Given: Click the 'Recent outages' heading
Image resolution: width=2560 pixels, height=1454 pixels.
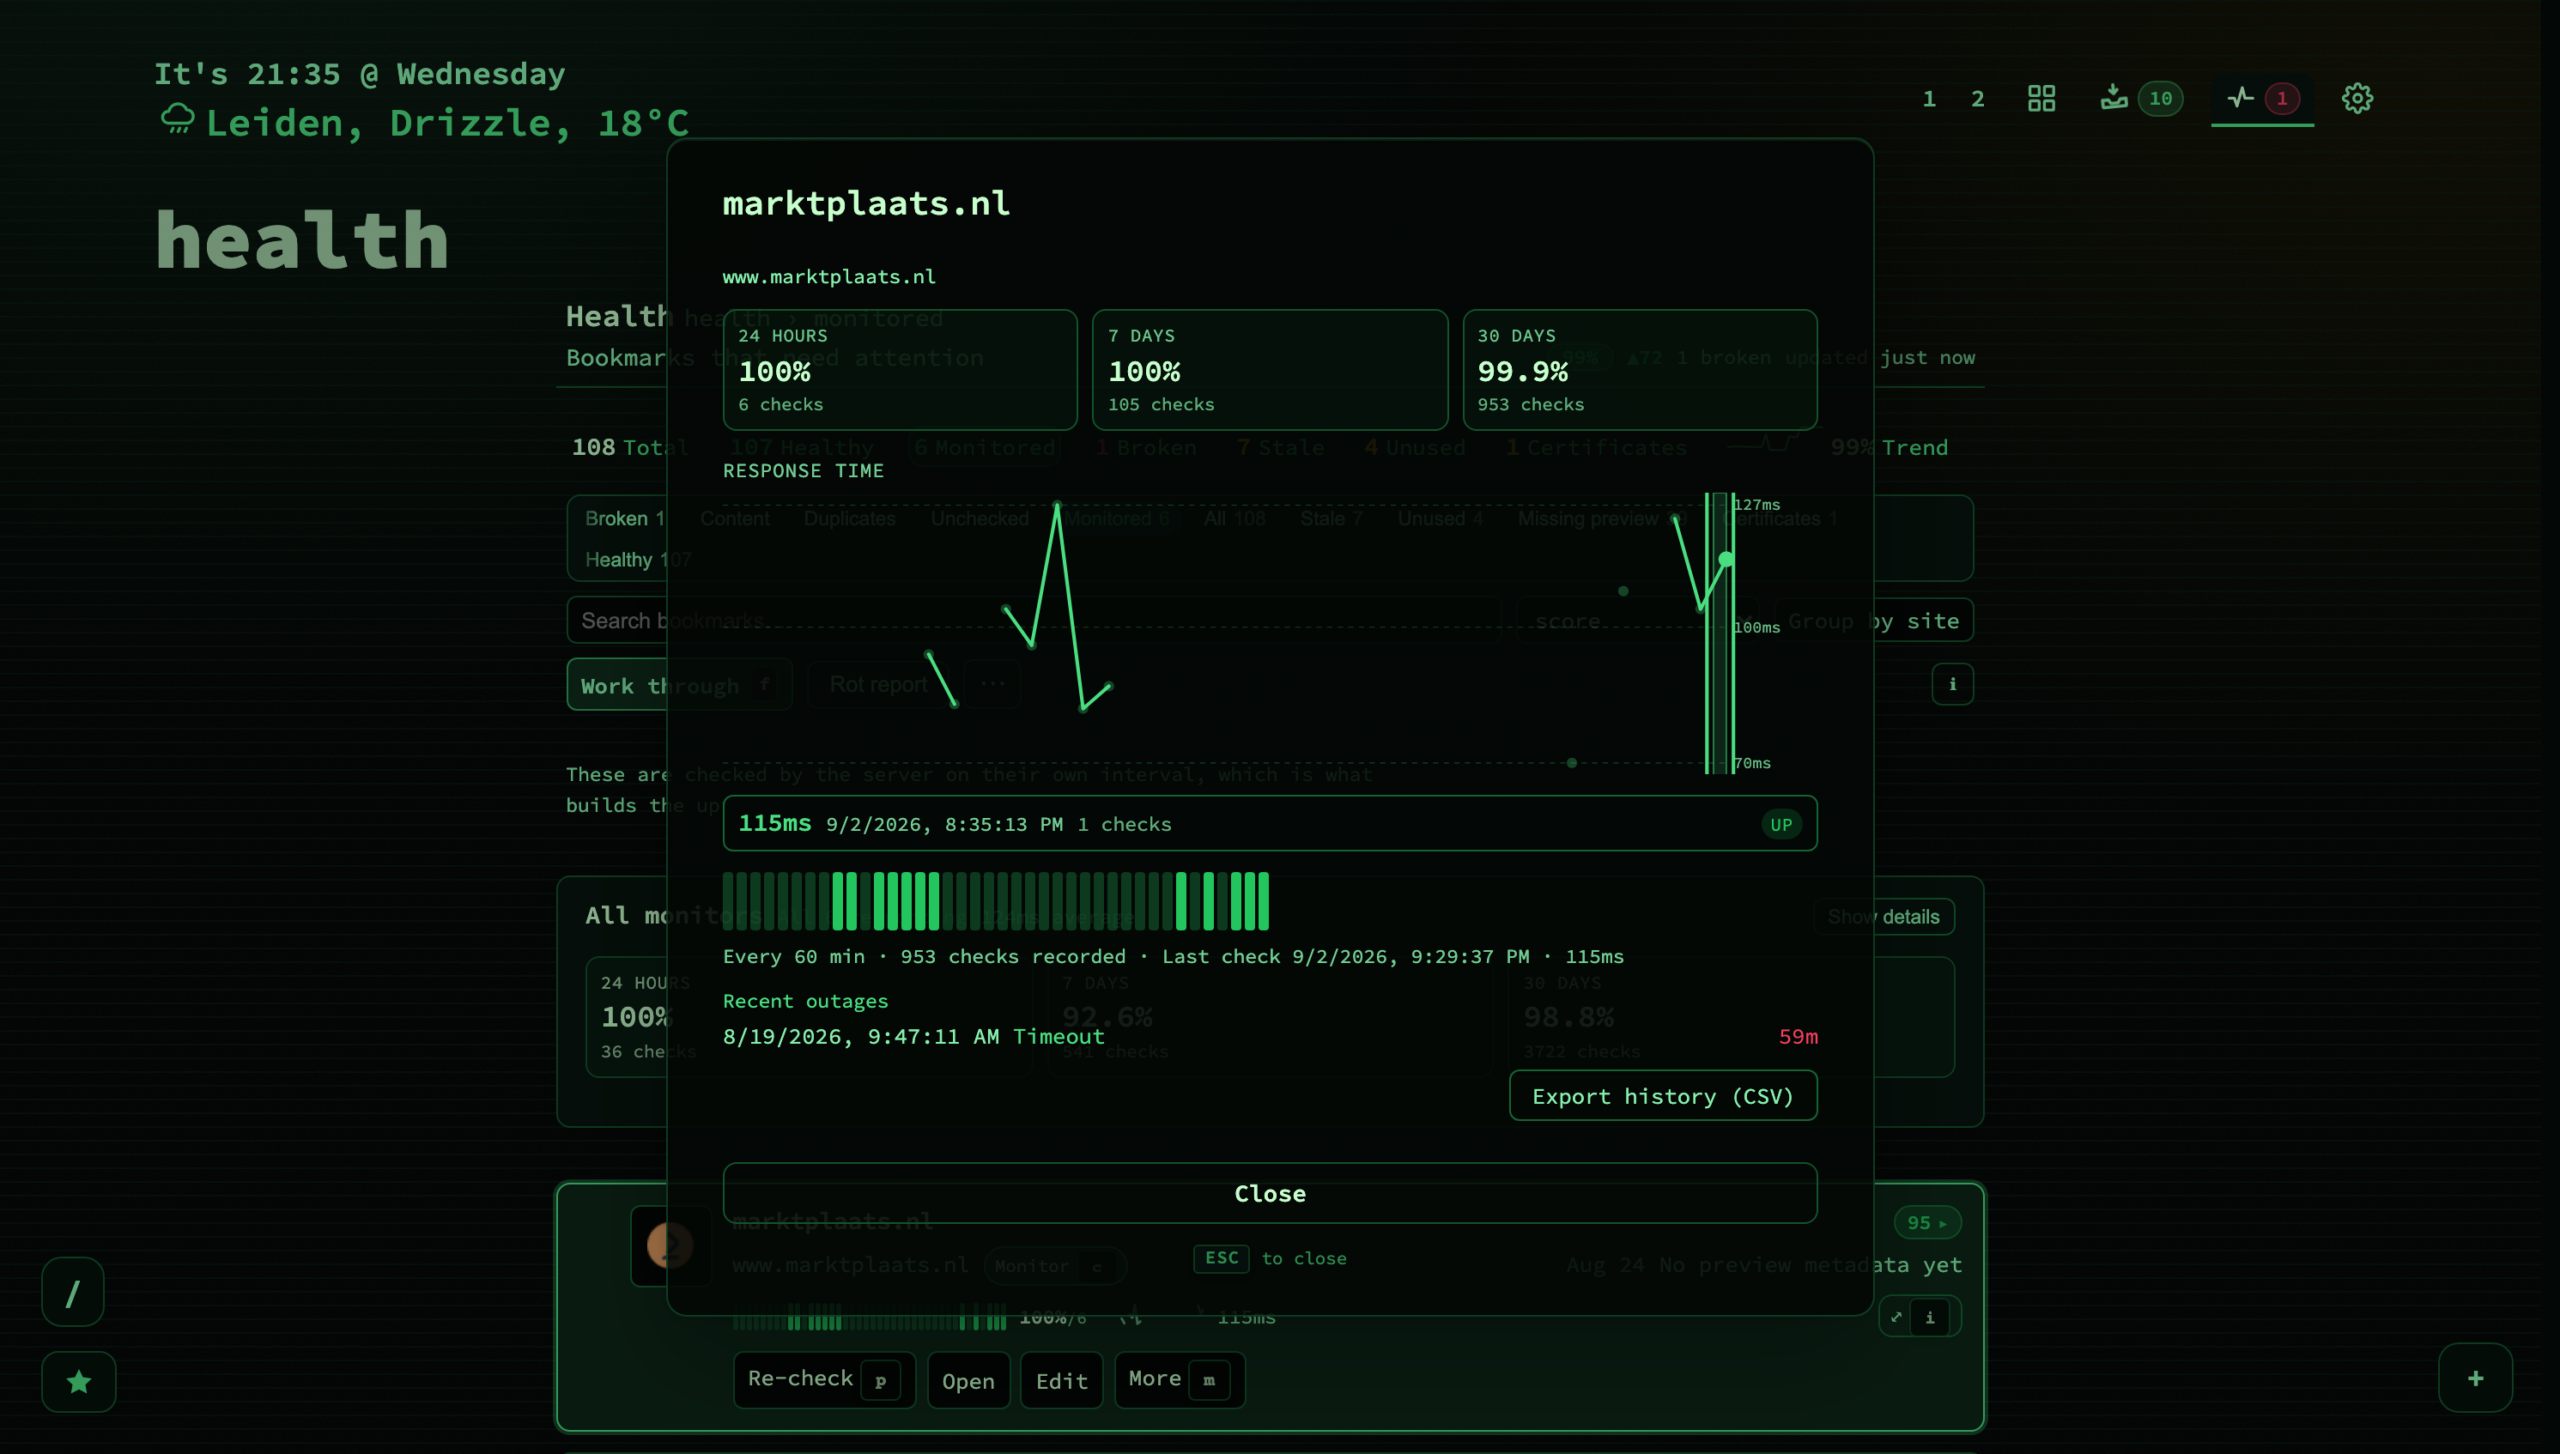Looking at the screenshot, I should (x=805, y=1001).
